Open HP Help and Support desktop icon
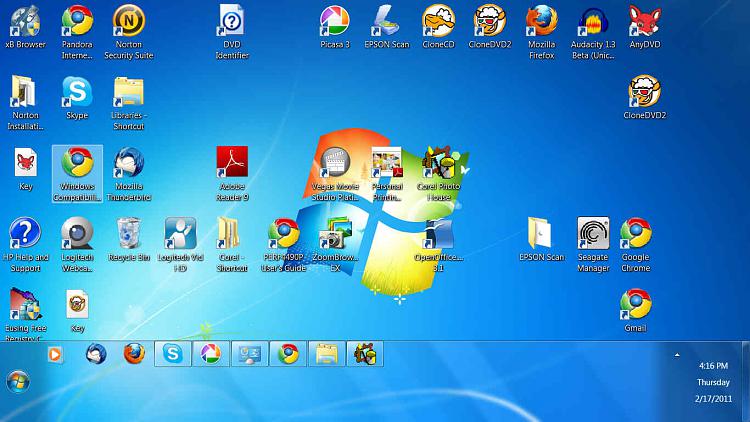 click(x=25, y=233)
